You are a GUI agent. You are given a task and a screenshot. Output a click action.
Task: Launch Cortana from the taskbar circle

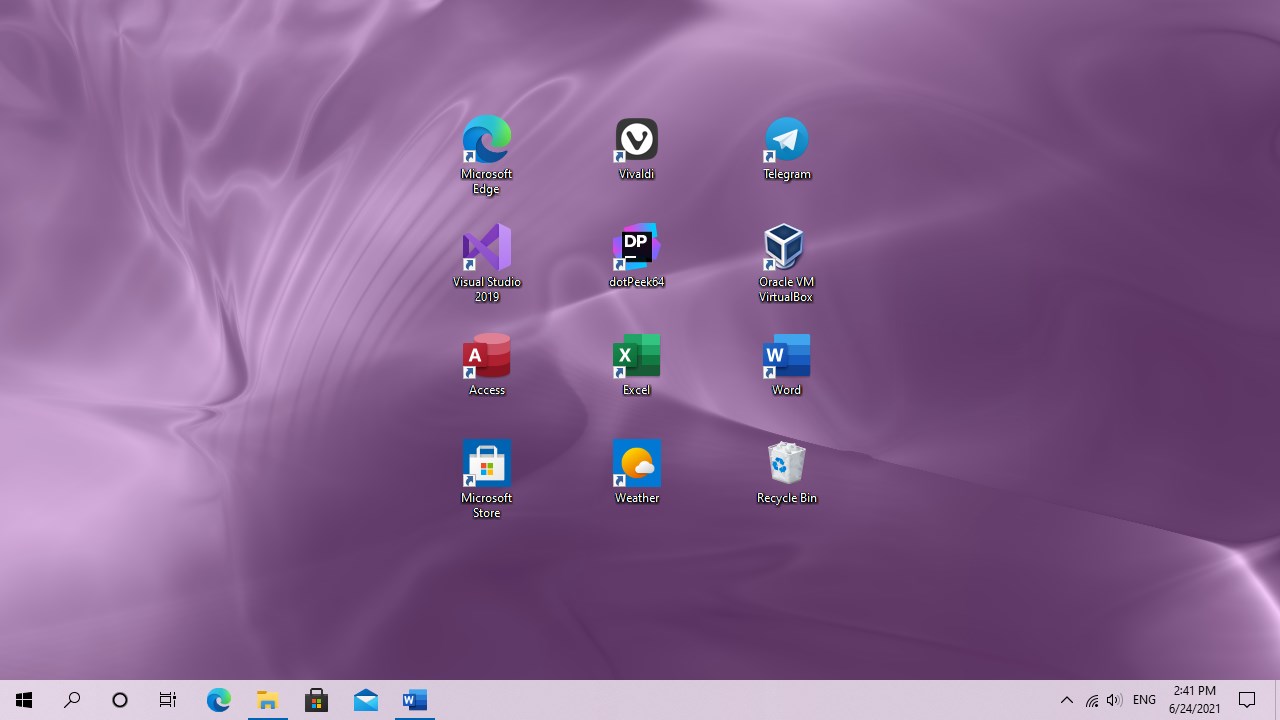tap(120, 700)
